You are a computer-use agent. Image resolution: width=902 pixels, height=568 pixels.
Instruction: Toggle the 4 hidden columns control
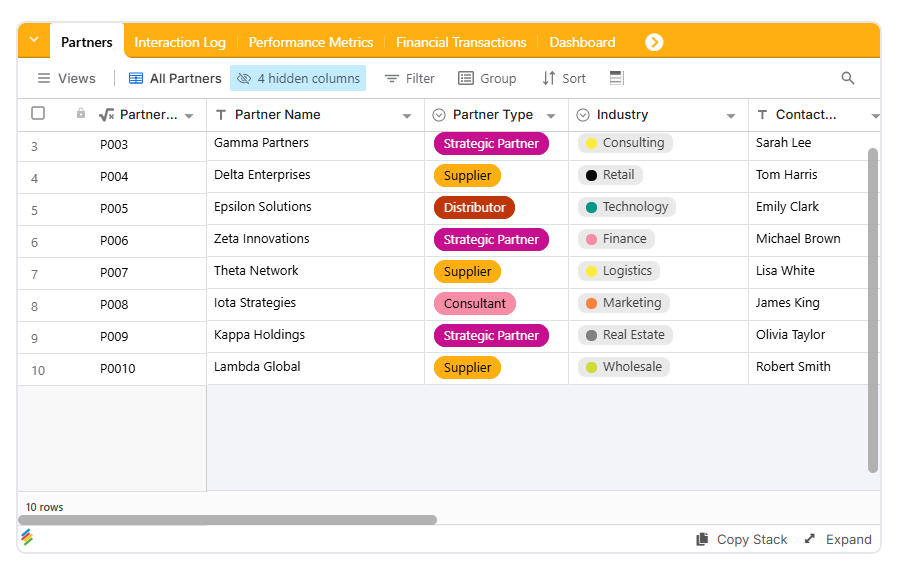pos(298,78)
